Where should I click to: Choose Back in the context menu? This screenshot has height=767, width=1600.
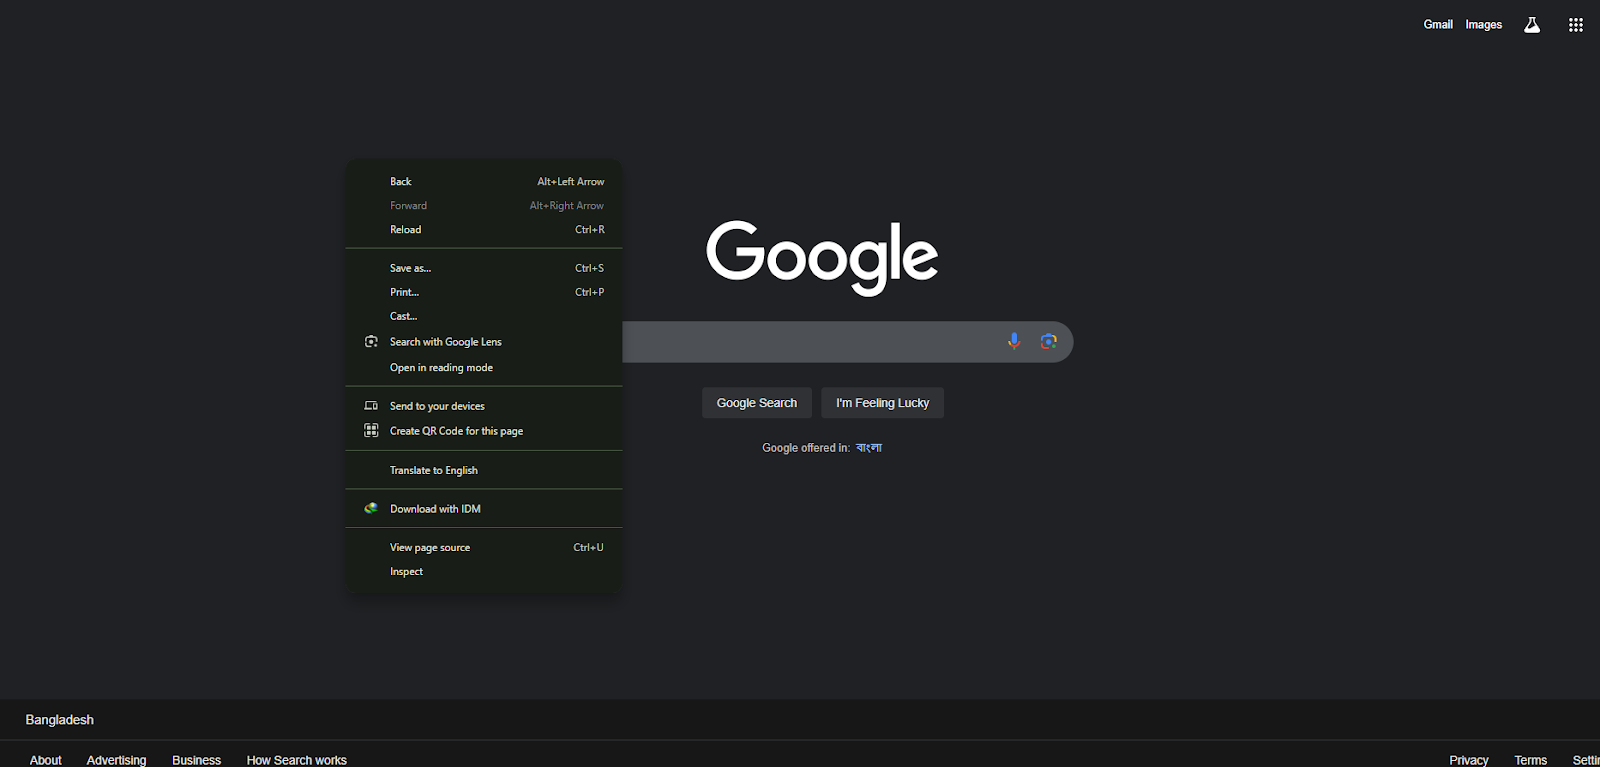[x=484, y=182]
